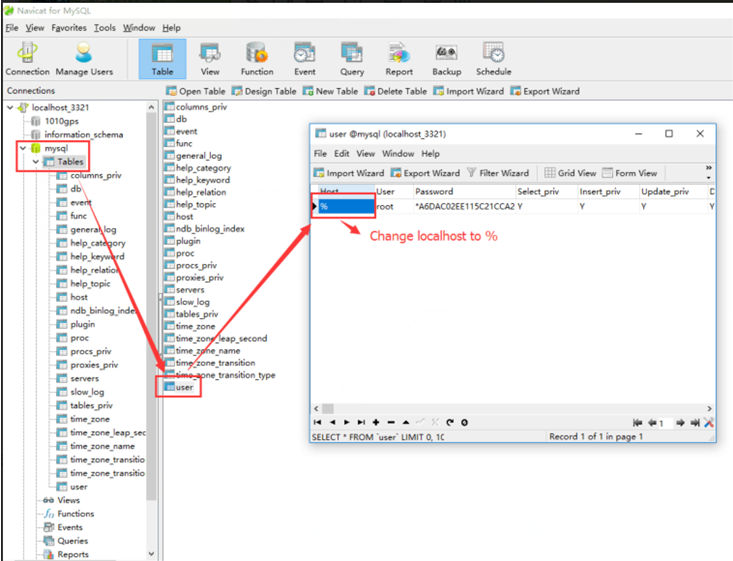Select the Table toolbar button
The width and height of the screenshot is (733, 561).
click(162, 59)
